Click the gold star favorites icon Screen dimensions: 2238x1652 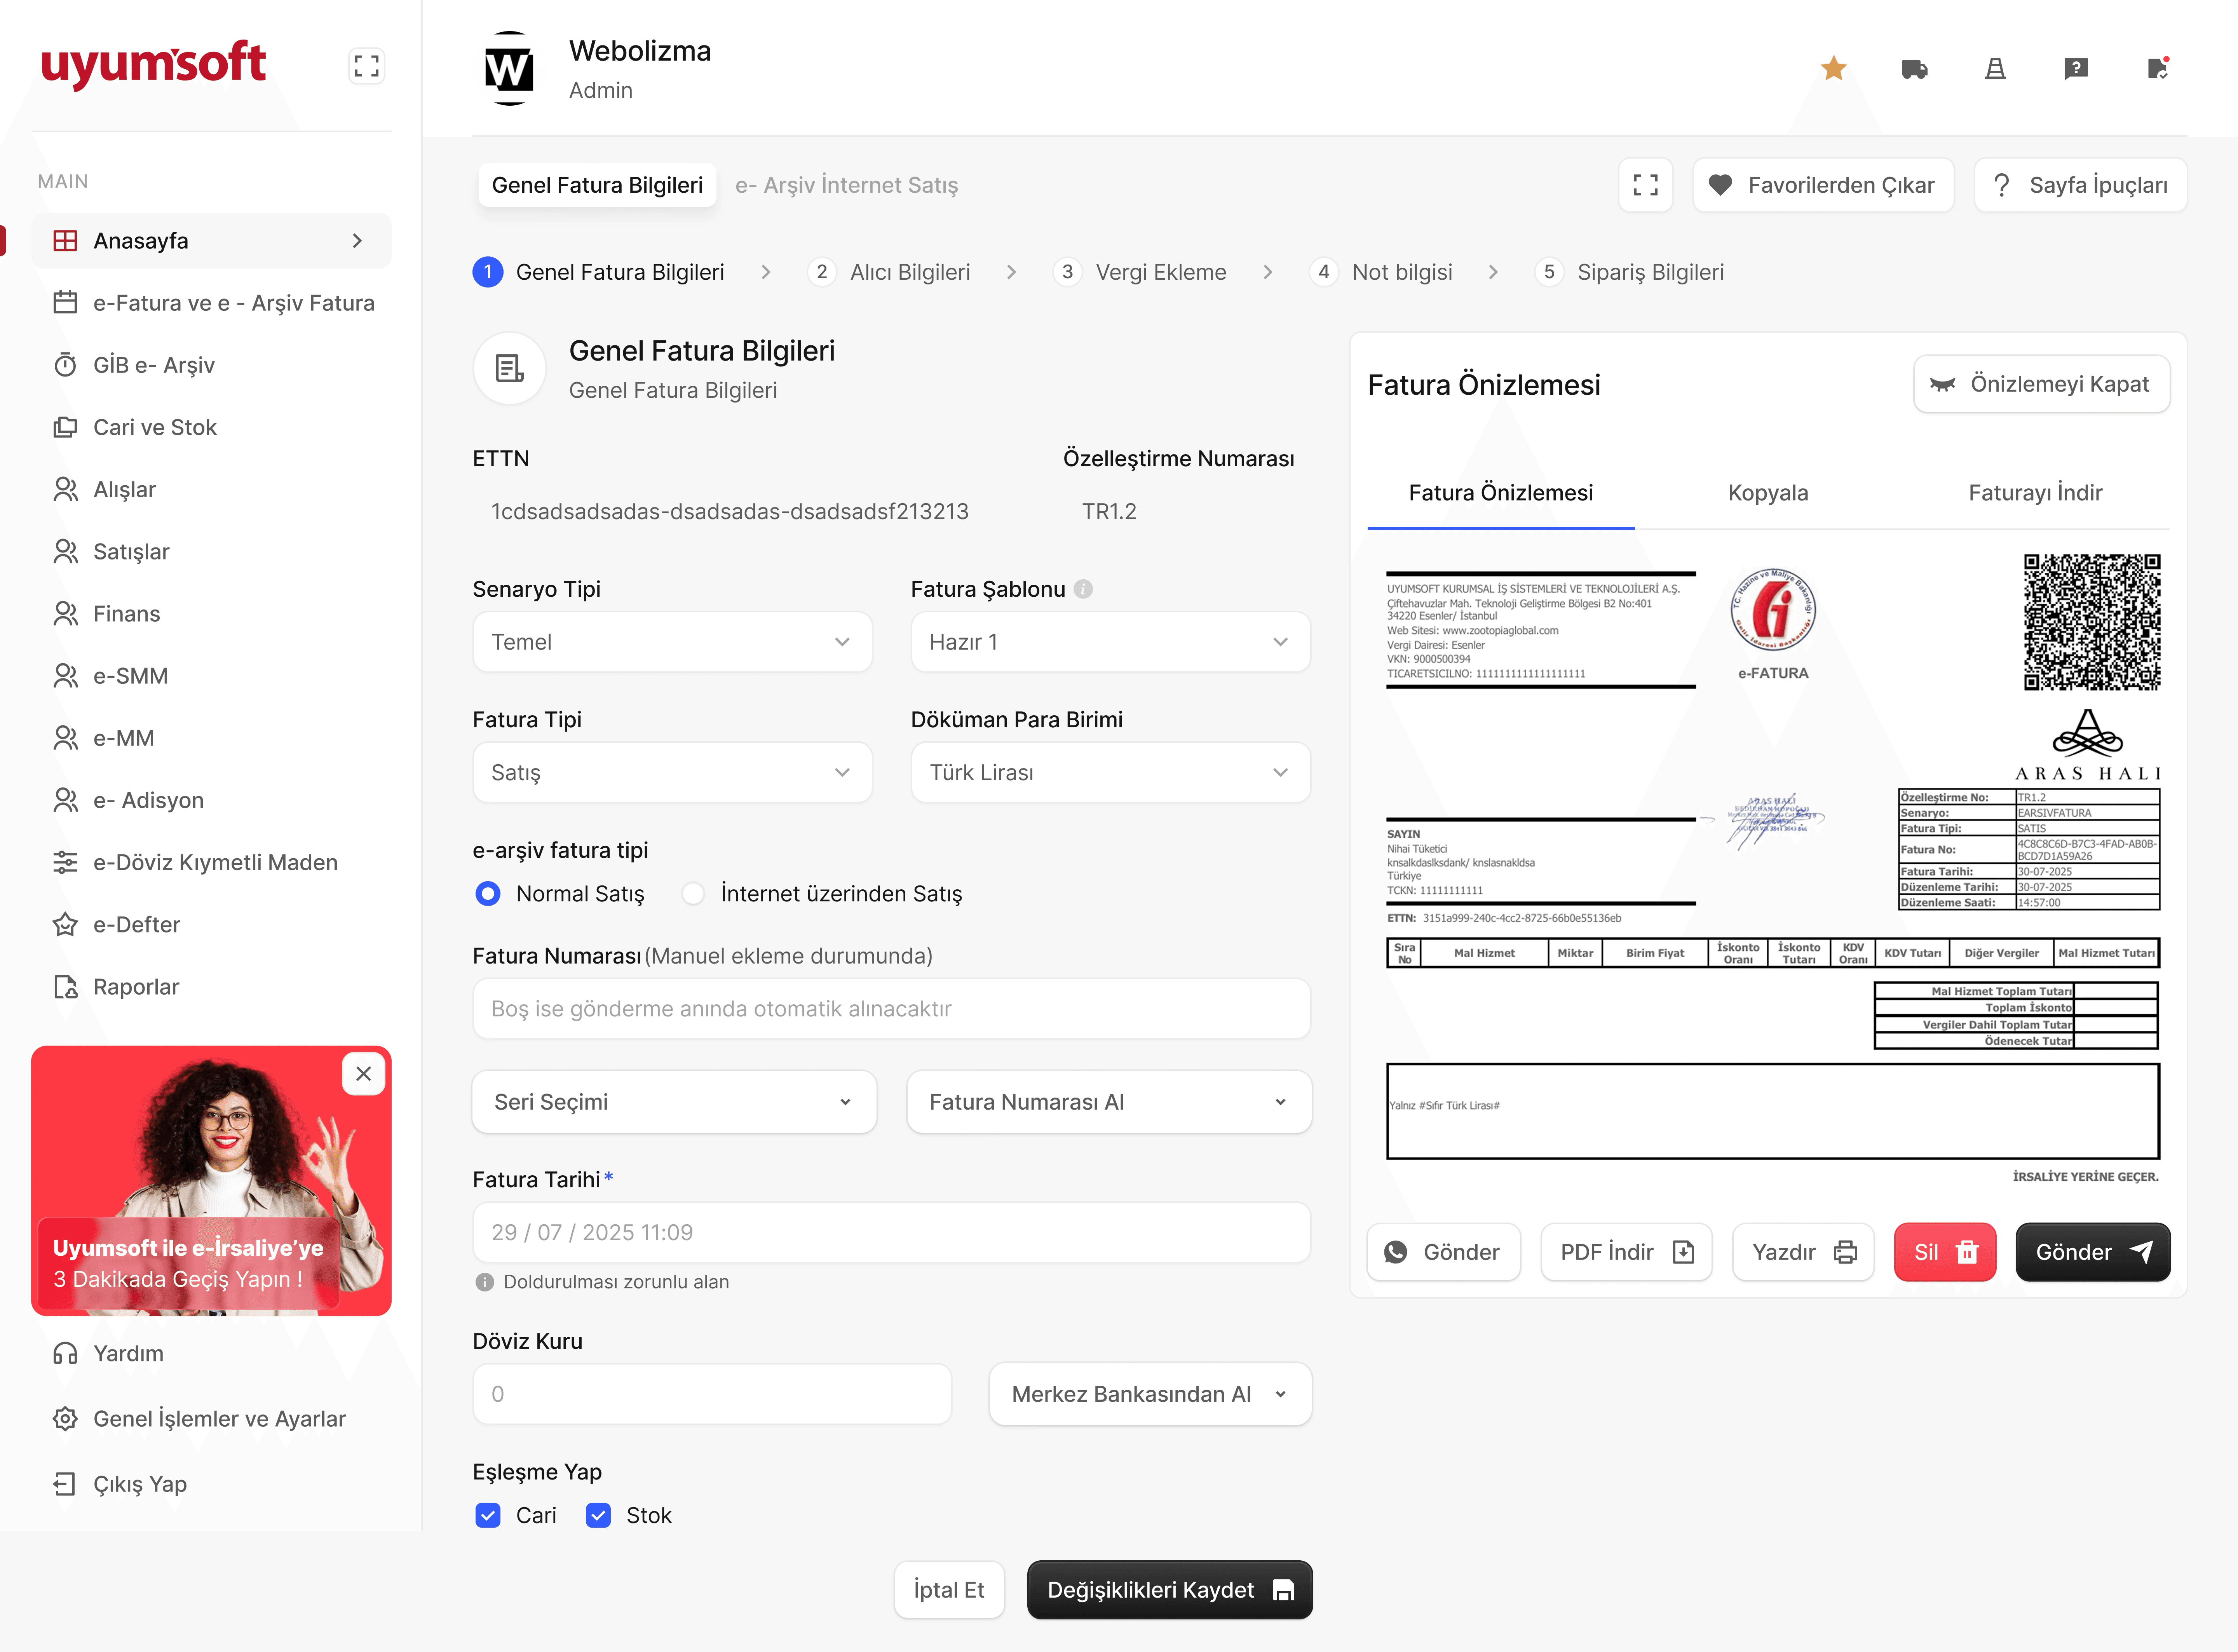(1833, 68)
